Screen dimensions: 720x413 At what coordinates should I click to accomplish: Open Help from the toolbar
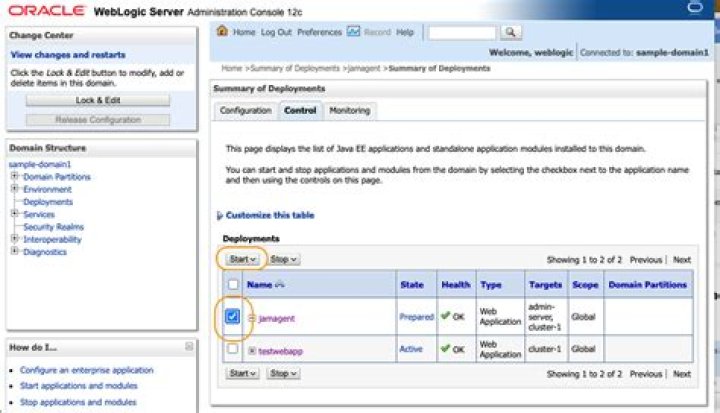(405, 32)
